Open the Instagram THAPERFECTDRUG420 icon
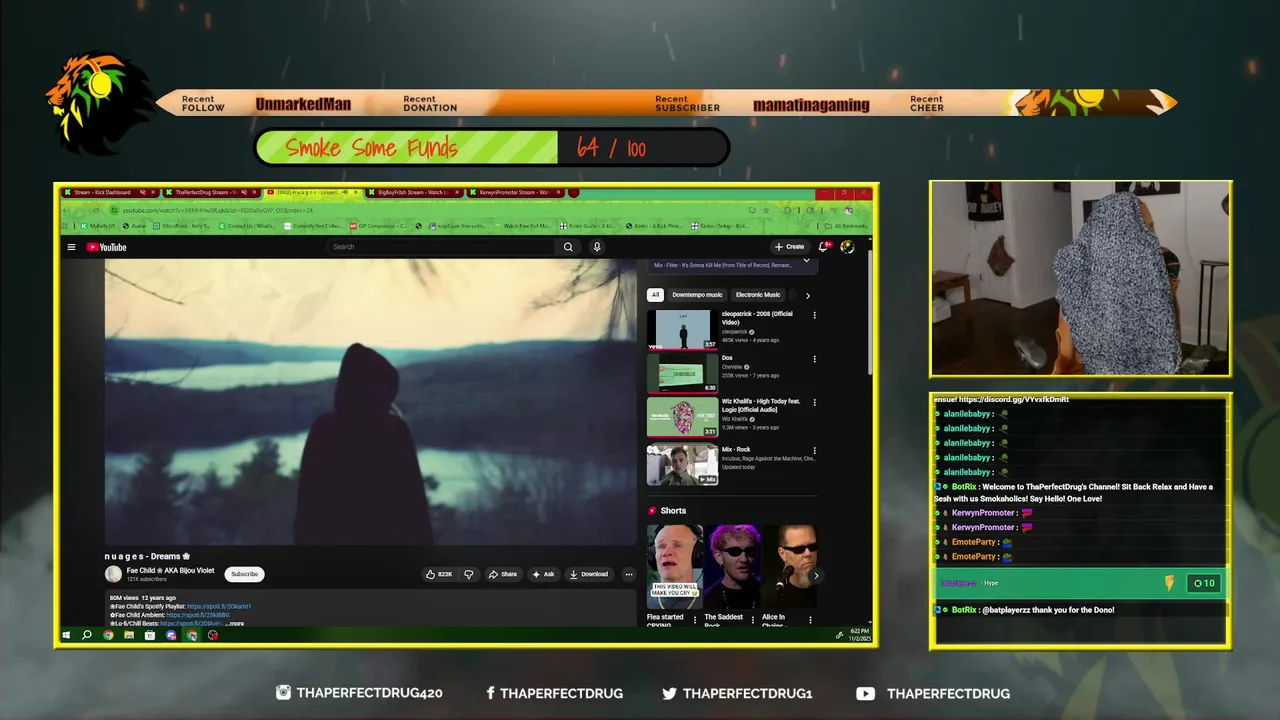 (283, 693)
